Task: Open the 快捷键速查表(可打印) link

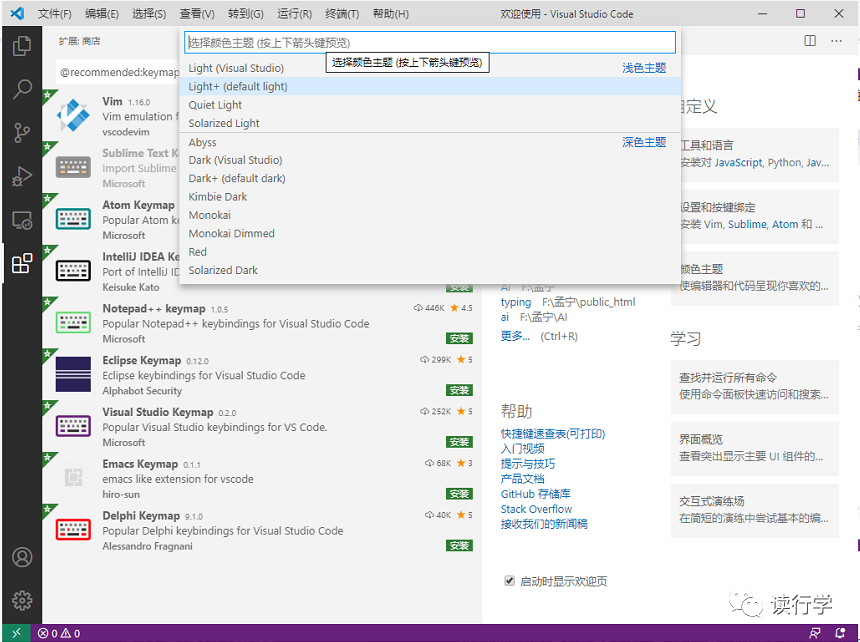Action: (x=552, y=434)
